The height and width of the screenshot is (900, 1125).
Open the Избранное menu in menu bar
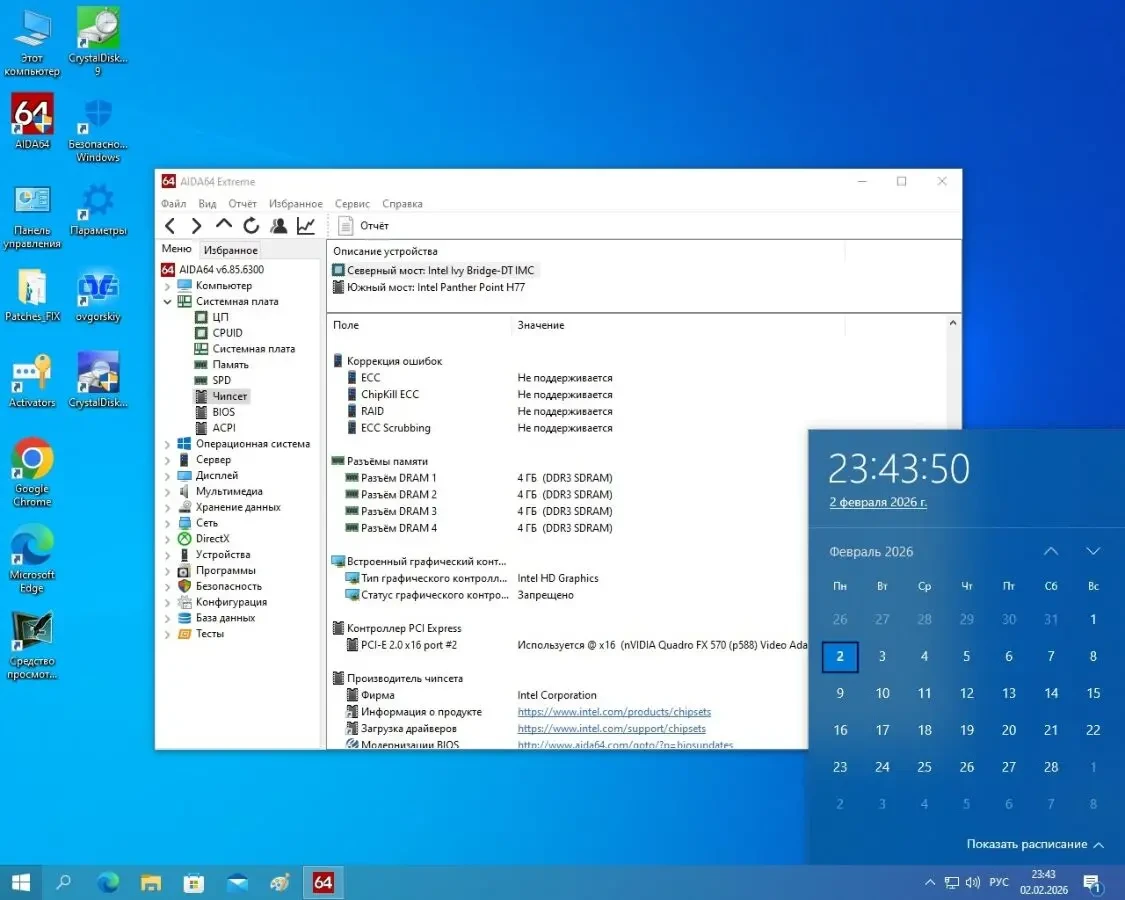pos(296,204)
